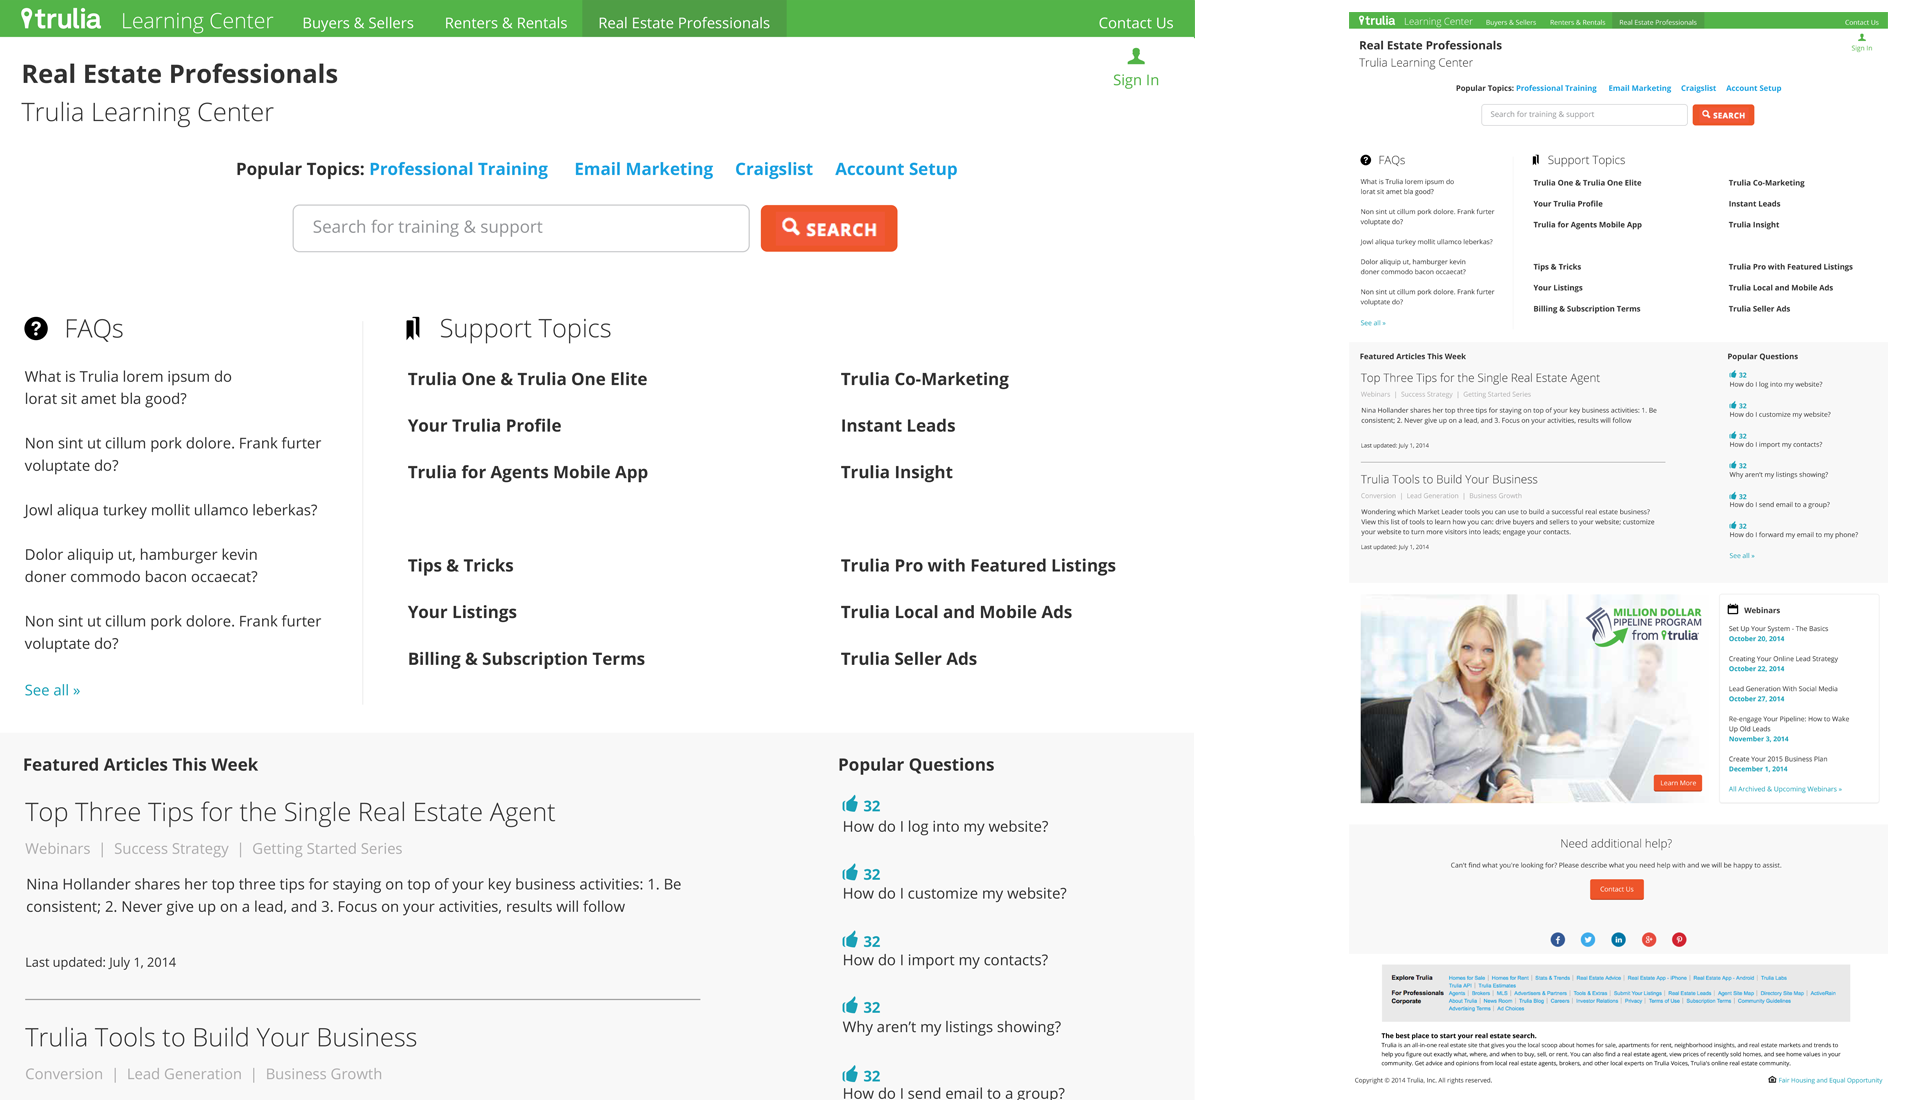Click the Webinars calendar icon in the small preview

(1733, 609)
